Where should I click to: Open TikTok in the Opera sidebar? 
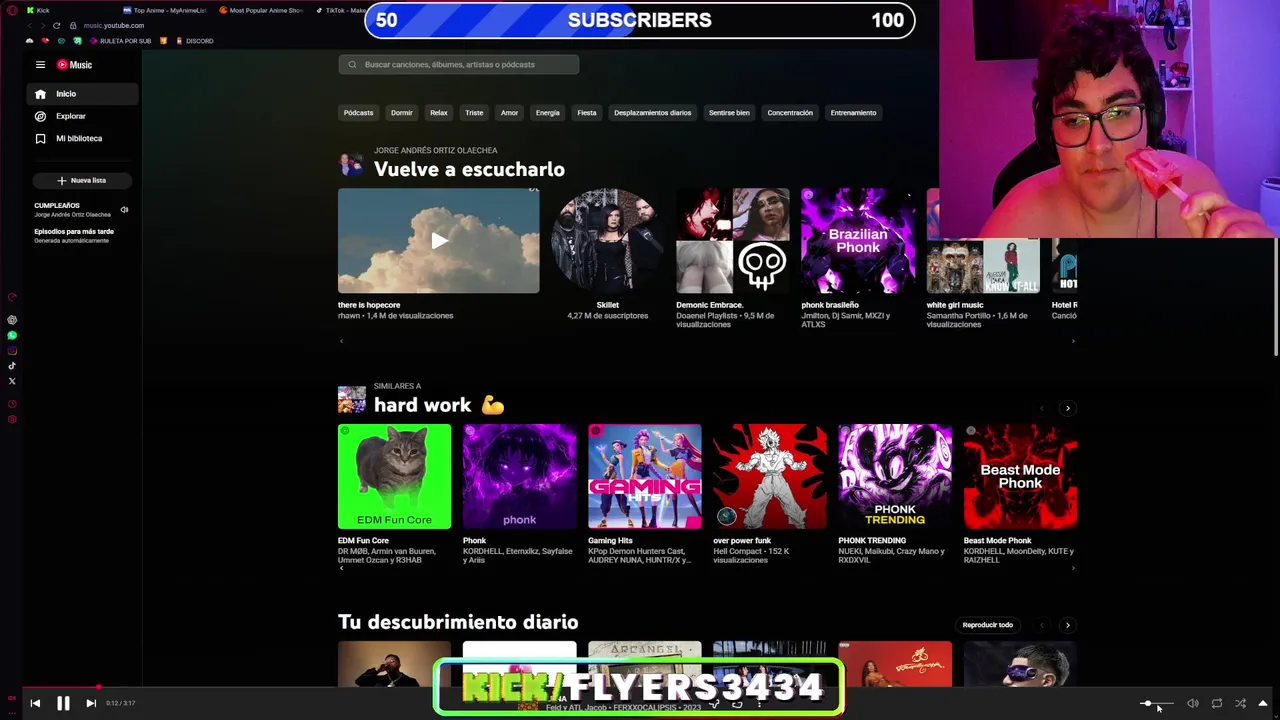(12, 366)
